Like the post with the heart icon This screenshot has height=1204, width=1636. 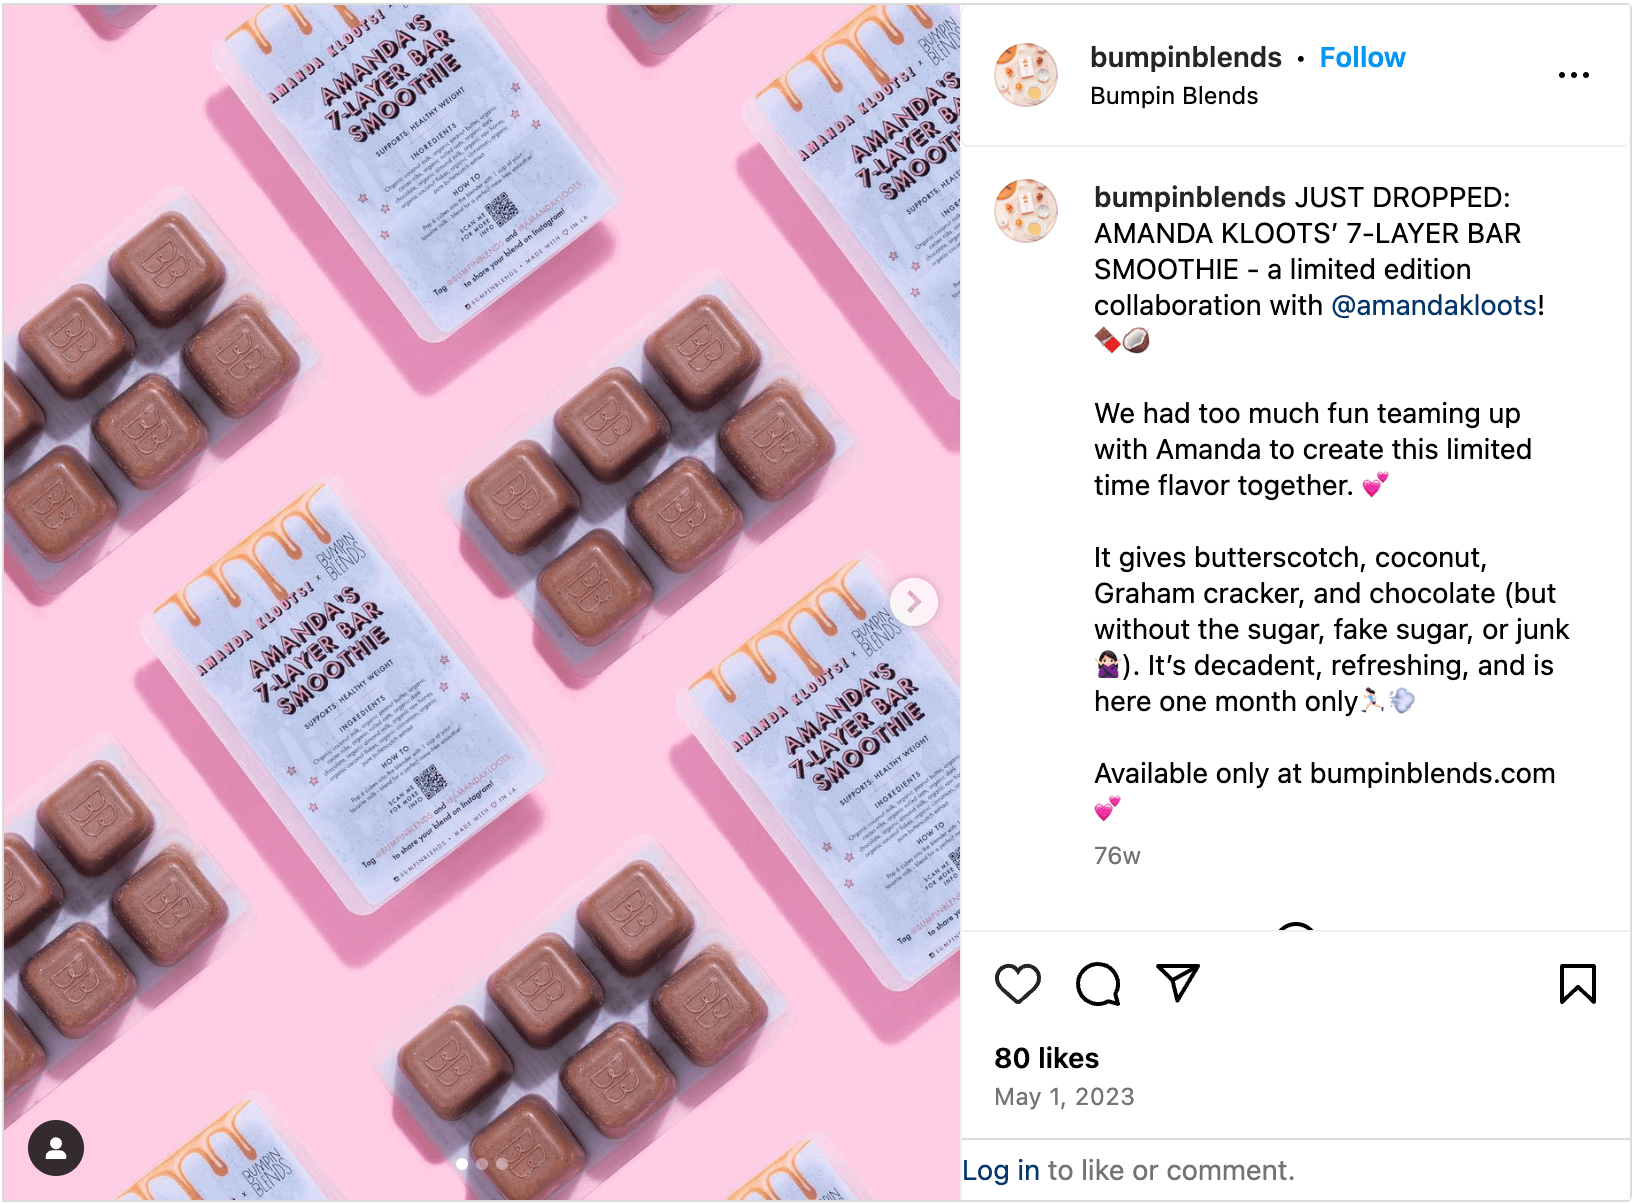[1018, 984]
